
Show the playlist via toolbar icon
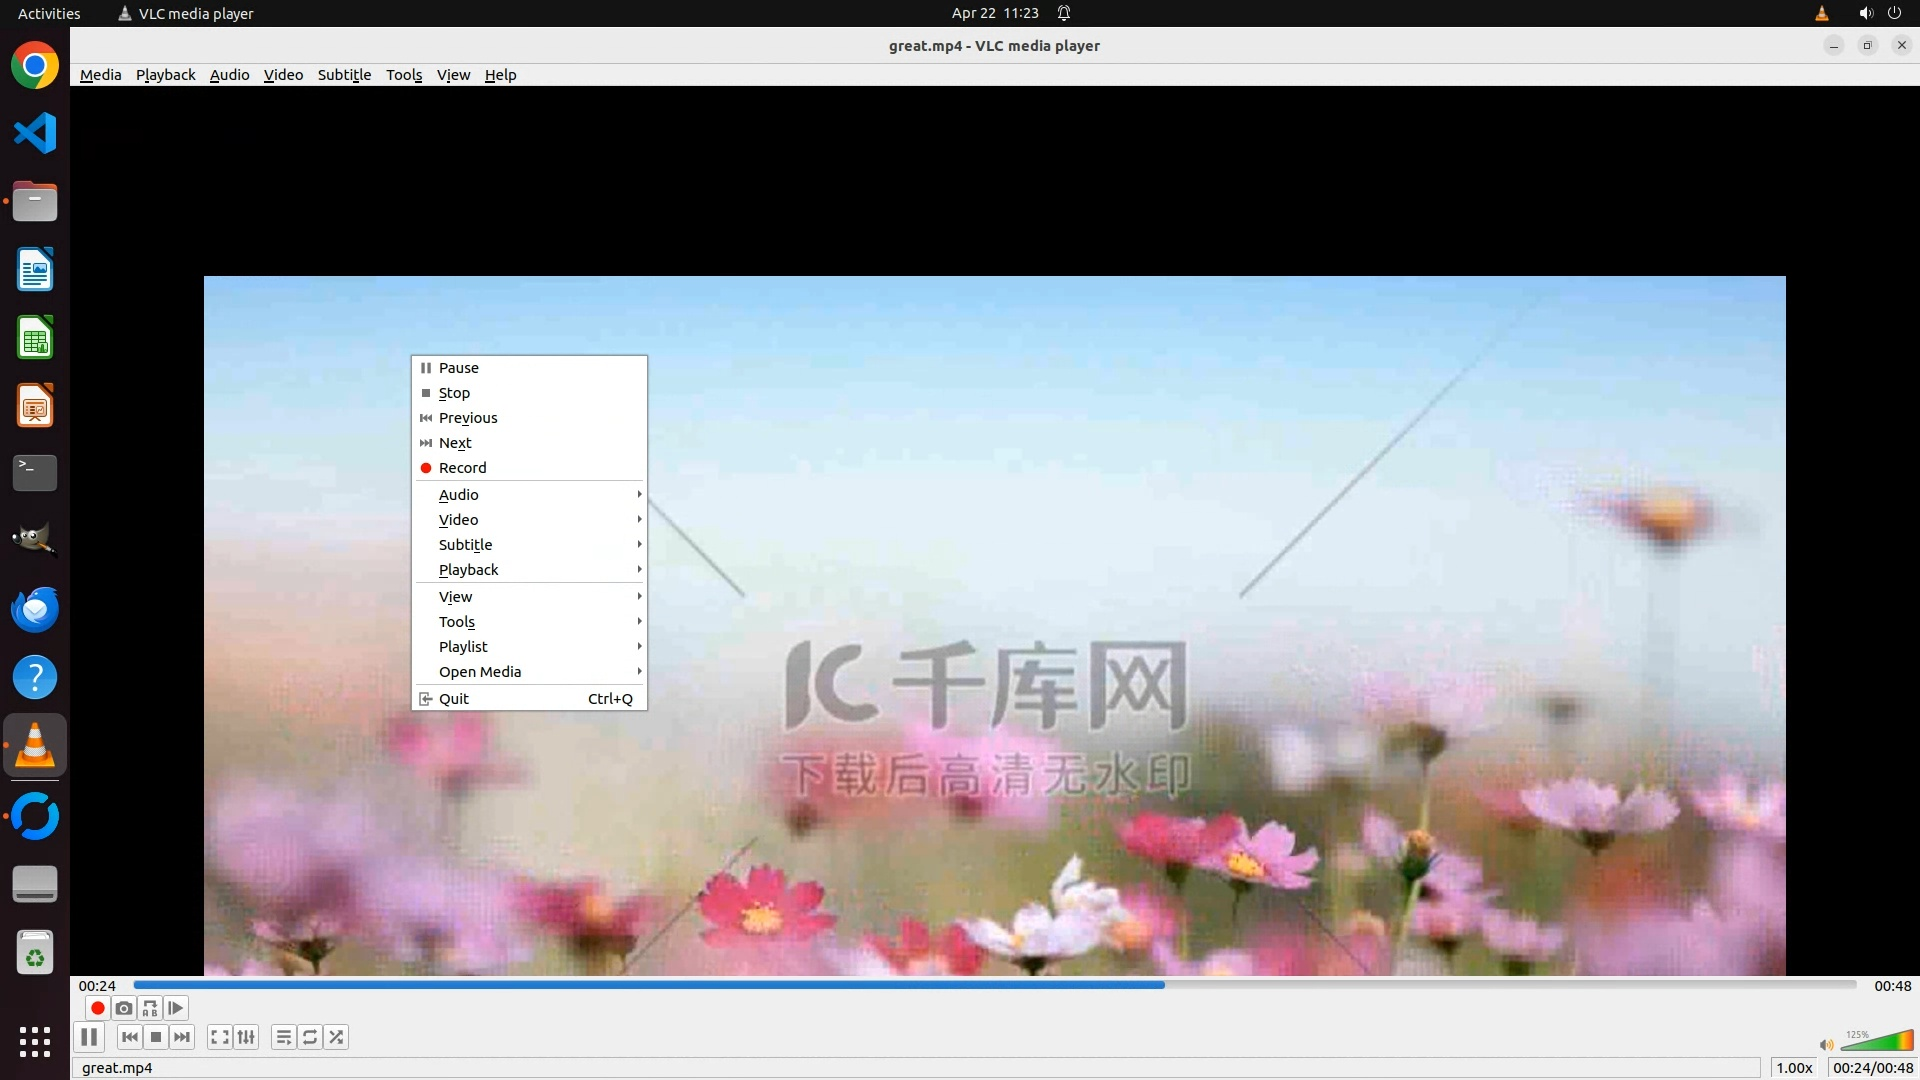click(284, 1037)
